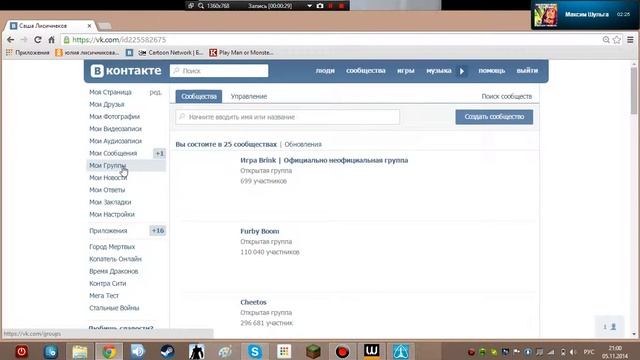Click the Chrome forward arrow
The height and width of the screenshot is (360, 640).
24,40
